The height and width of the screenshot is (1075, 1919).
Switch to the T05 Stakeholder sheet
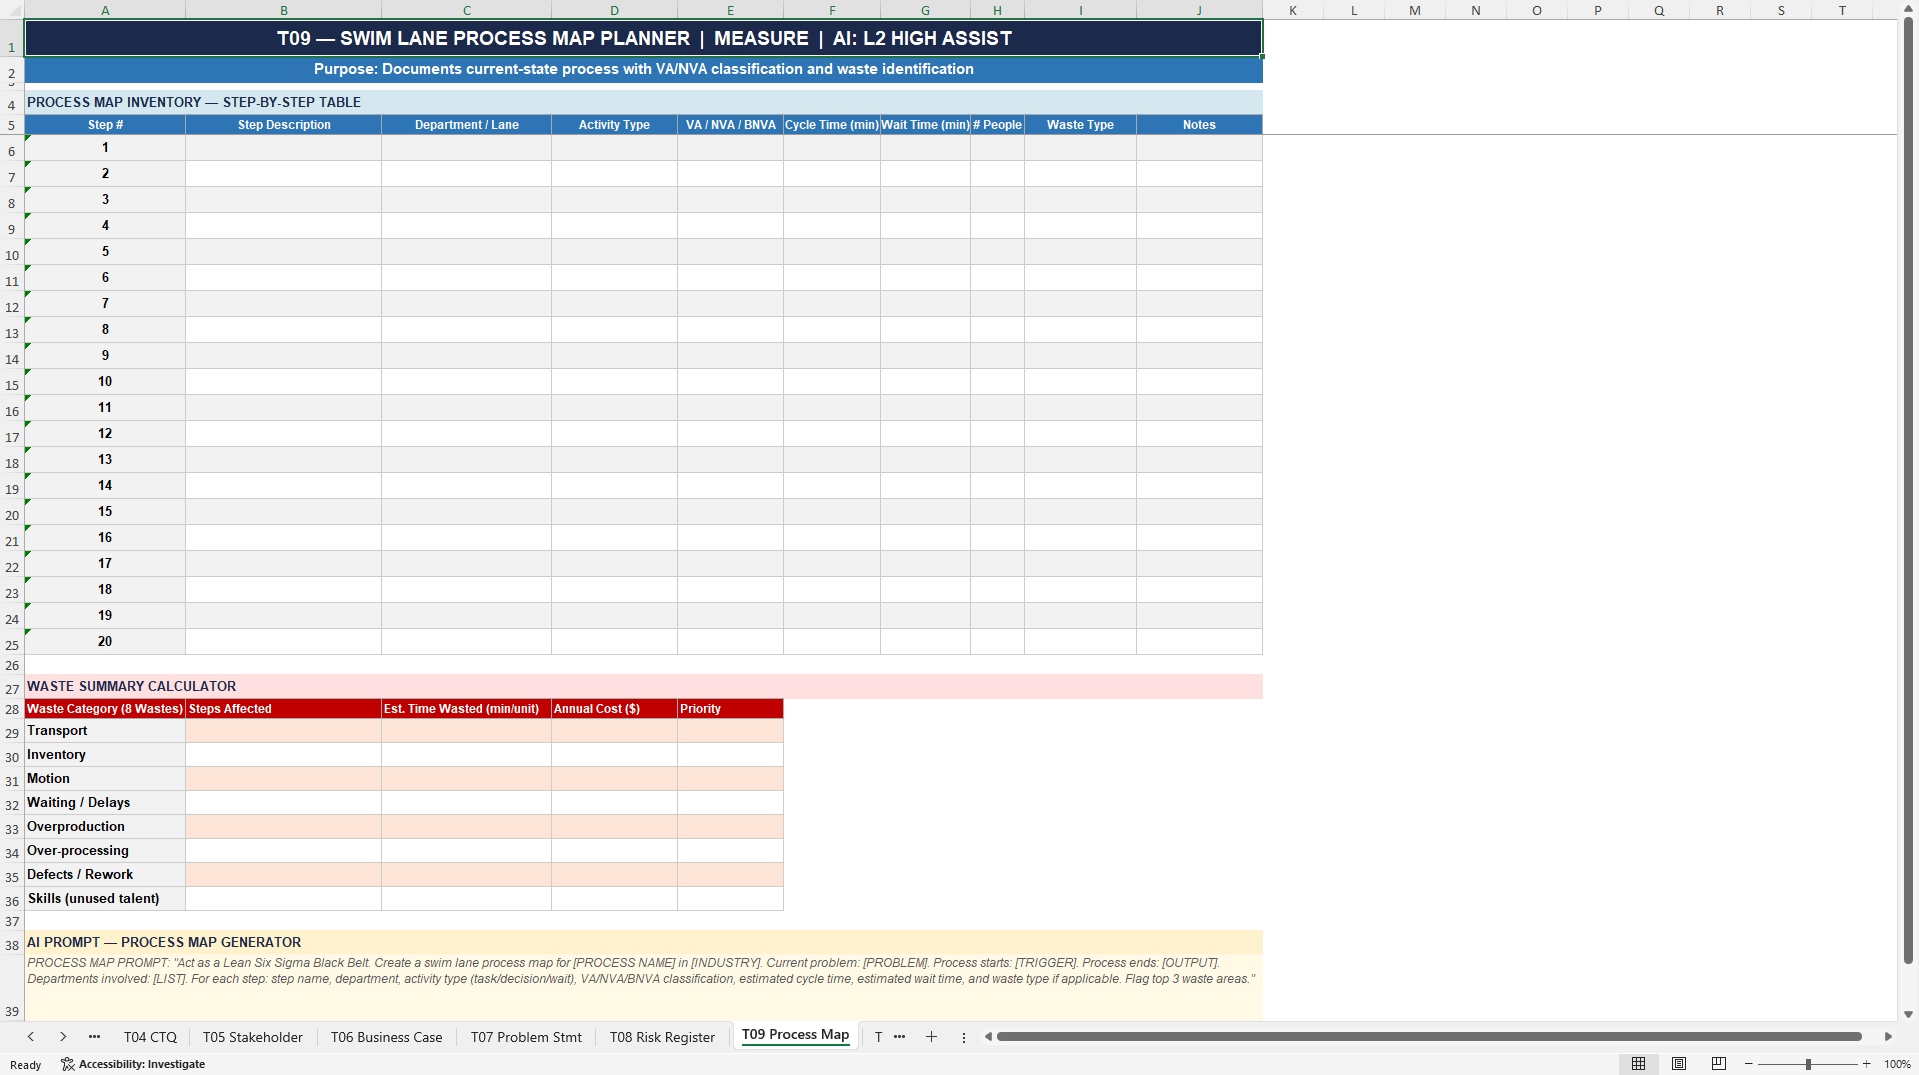coord(253,1037)
